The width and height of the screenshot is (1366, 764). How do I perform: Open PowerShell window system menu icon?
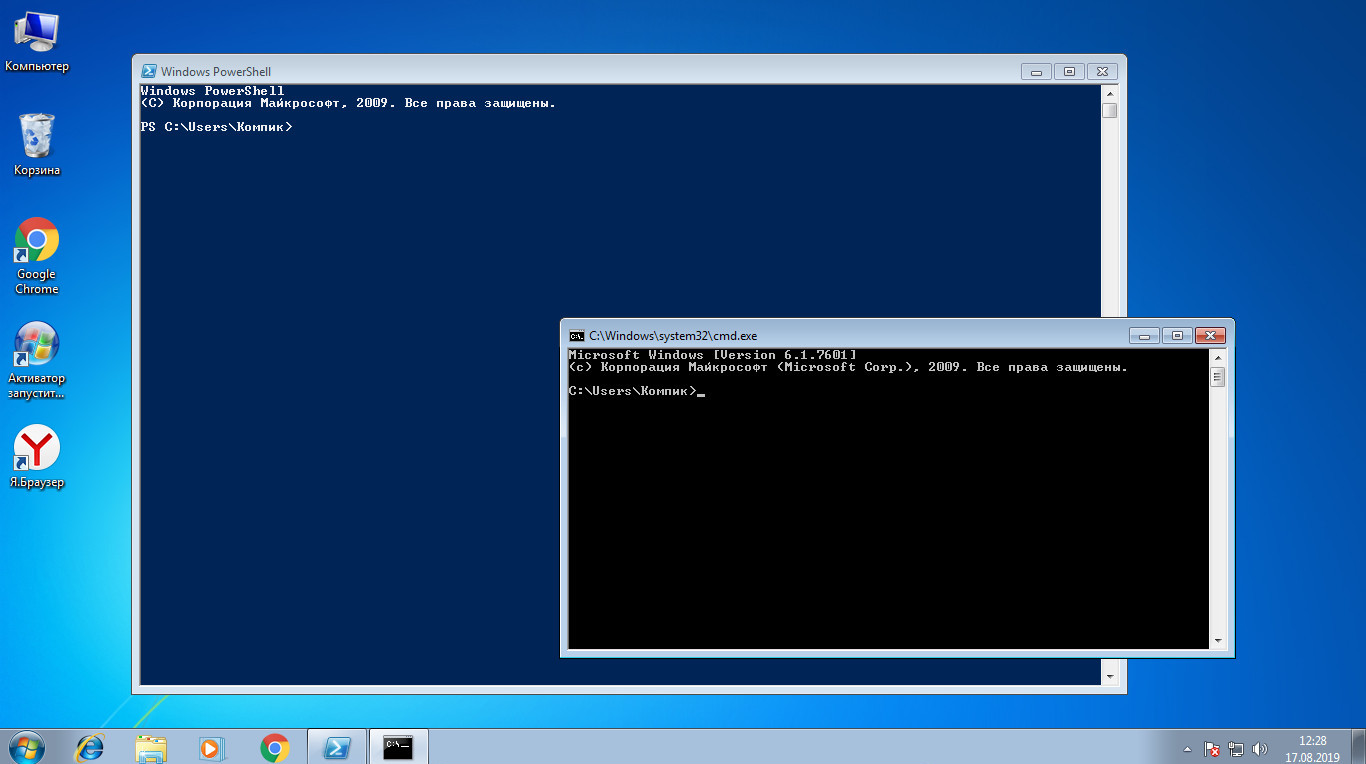(x=149, y=71)
